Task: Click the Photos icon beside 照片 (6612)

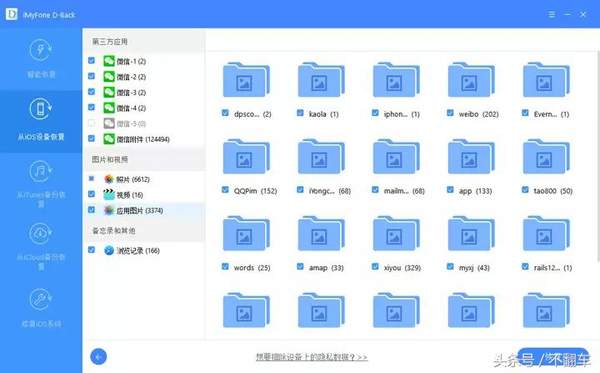Action: [109, 179]
